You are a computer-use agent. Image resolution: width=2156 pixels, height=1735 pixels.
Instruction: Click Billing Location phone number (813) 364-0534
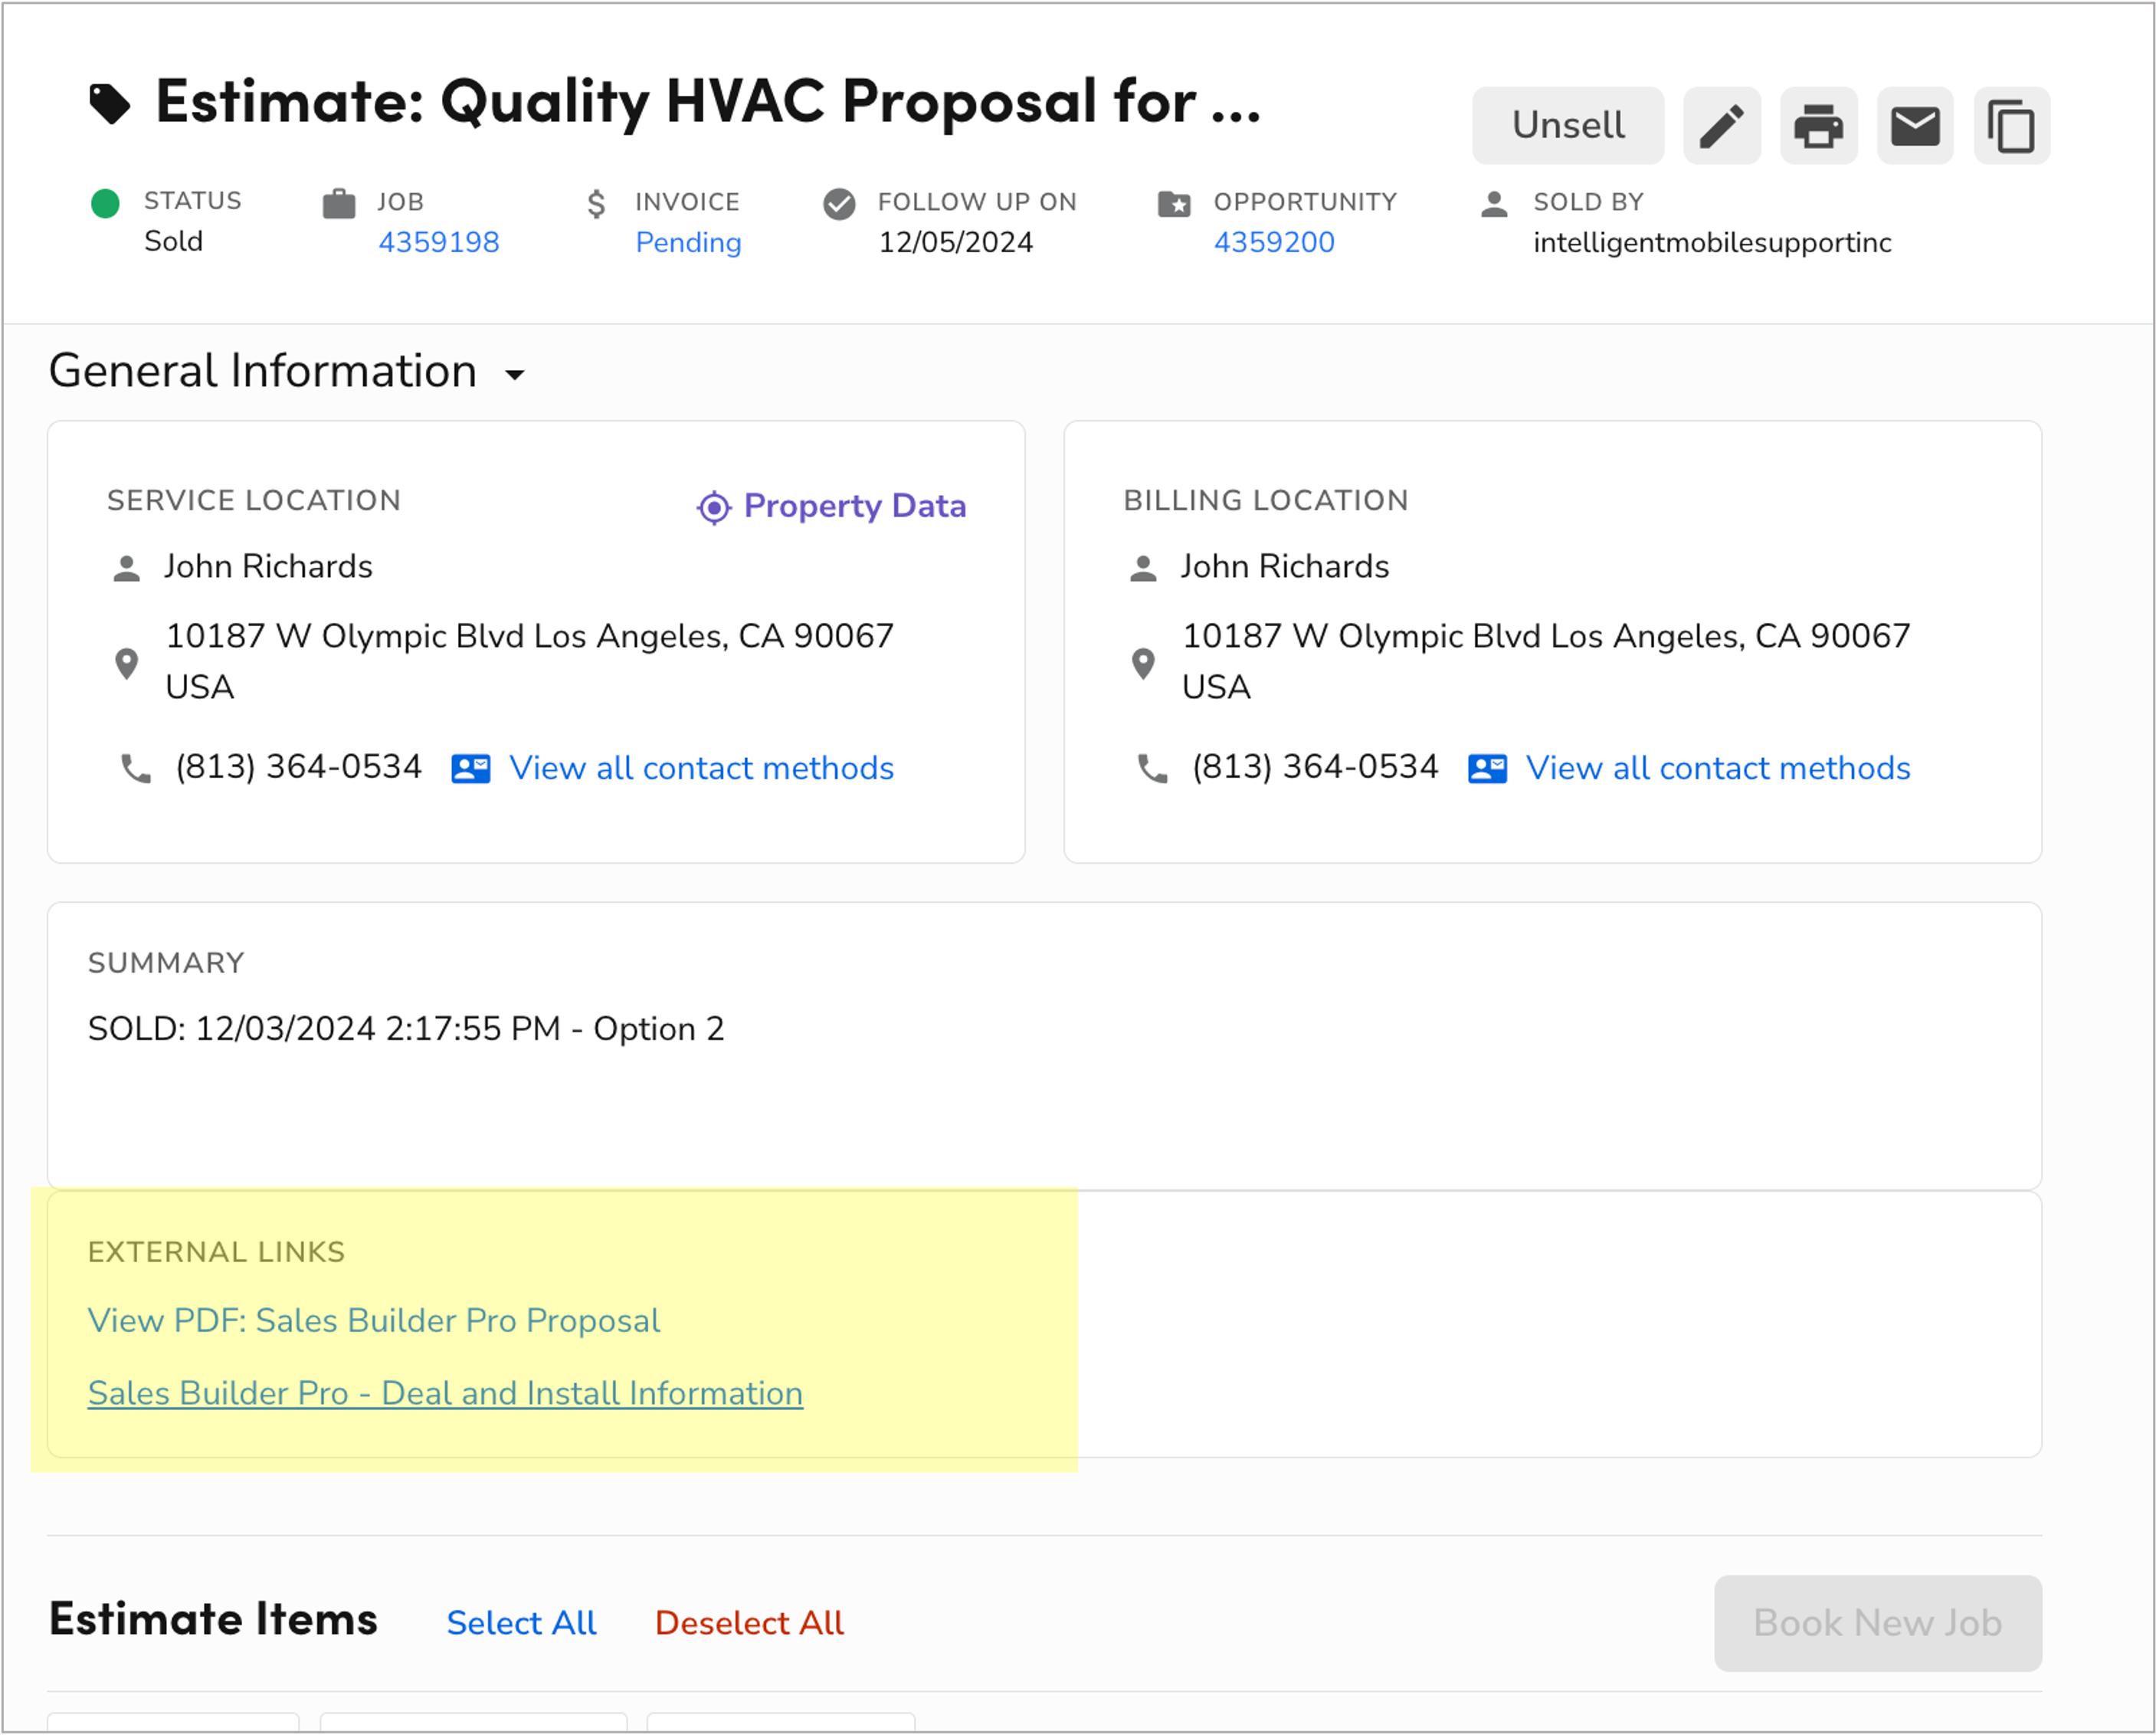point(1315,767)
